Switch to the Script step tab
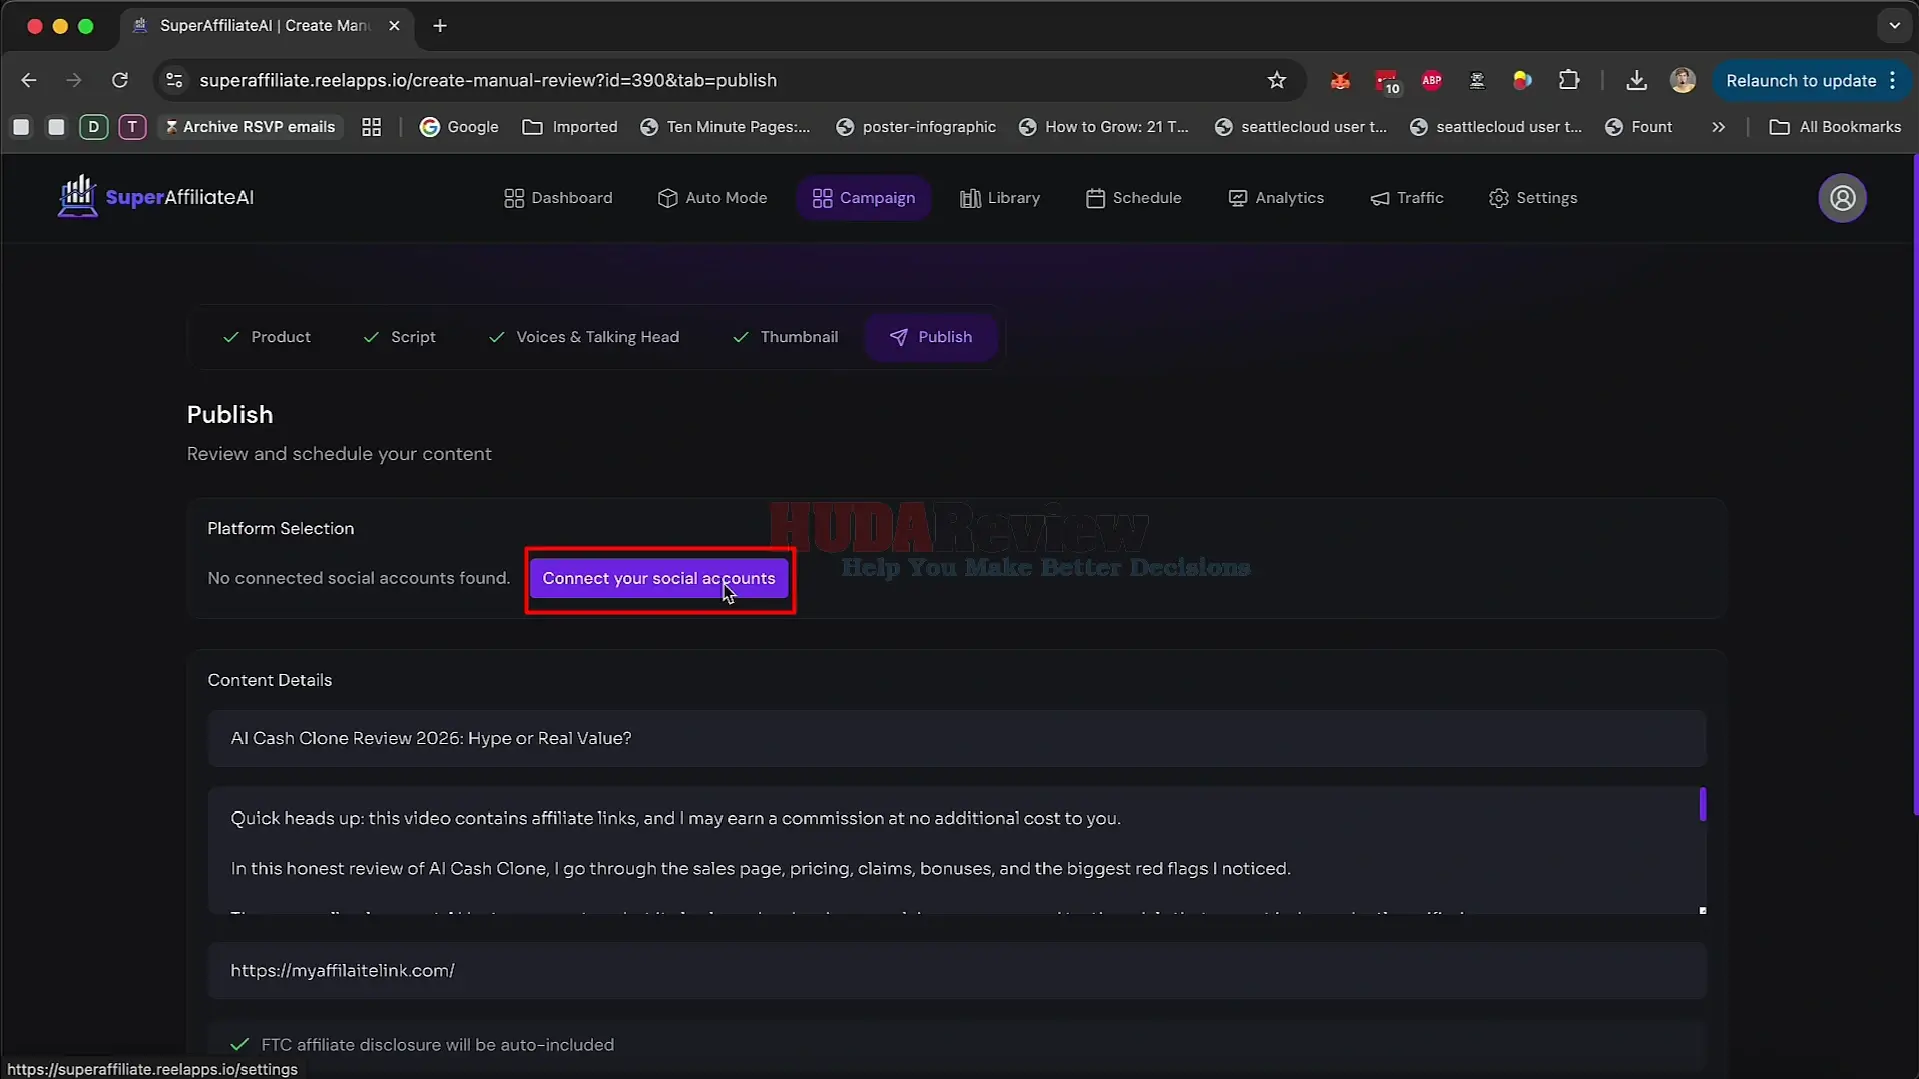 click(399, 337)
